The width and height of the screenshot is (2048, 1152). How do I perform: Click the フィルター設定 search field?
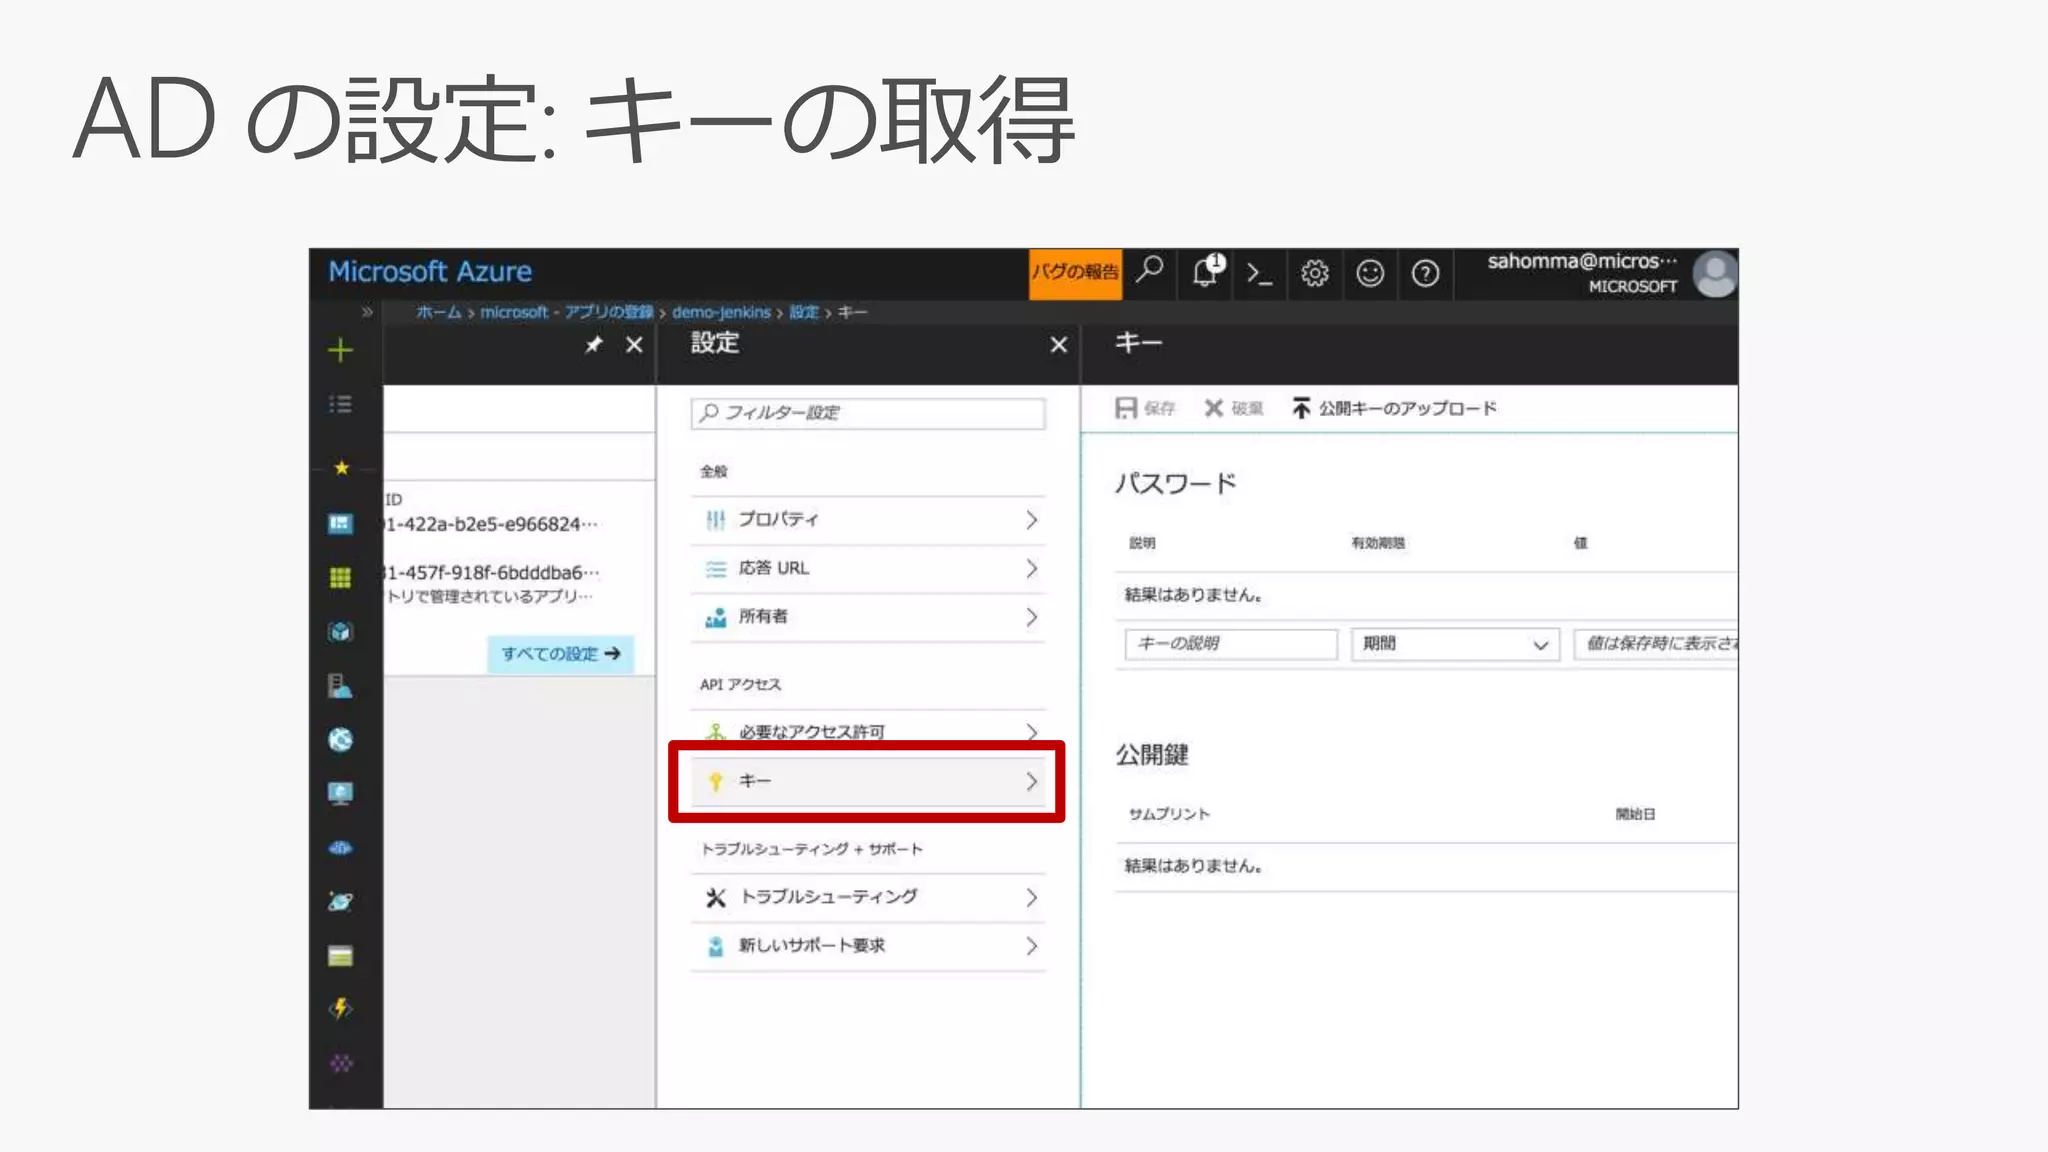[867, 413]
